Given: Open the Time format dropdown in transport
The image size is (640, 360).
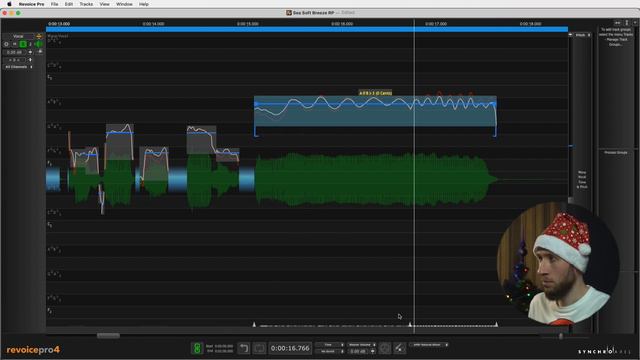Looking at the screenshot, I should (x=330, y=345).
